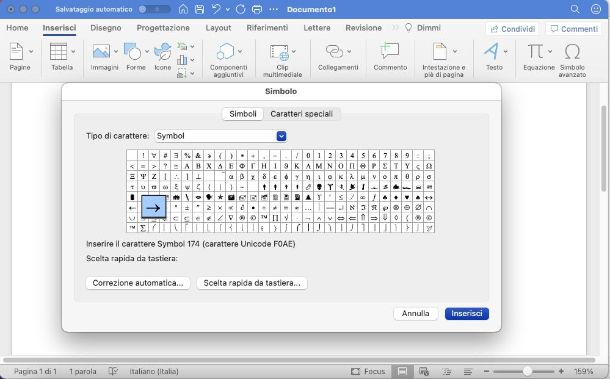Click Annulla to cancel the dialog
The height and width of the screenshot is (379, 610).
[415, 314]
